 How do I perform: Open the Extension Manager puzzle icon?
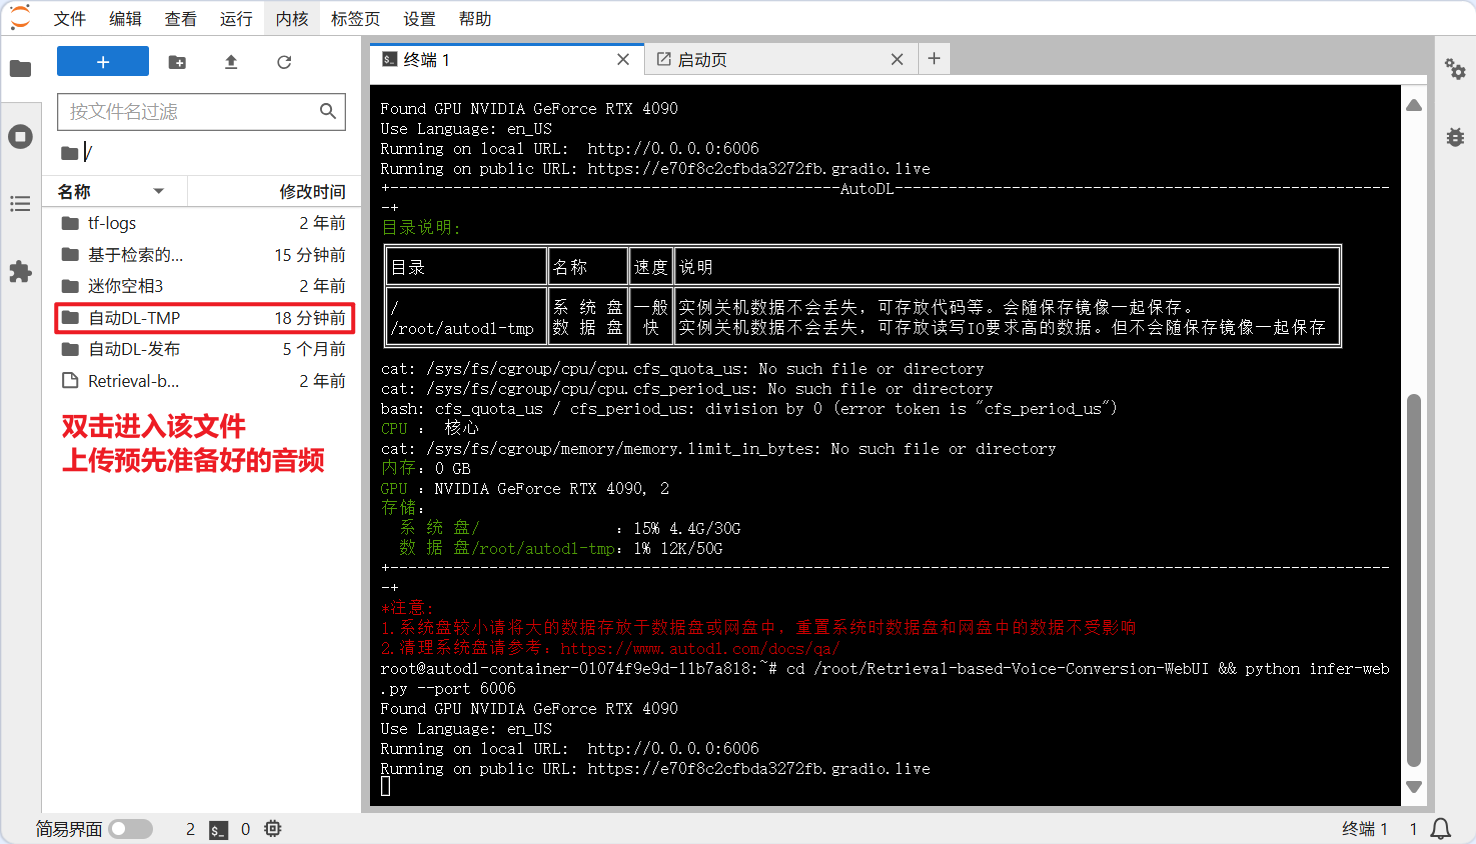click(x=20, y=271)
